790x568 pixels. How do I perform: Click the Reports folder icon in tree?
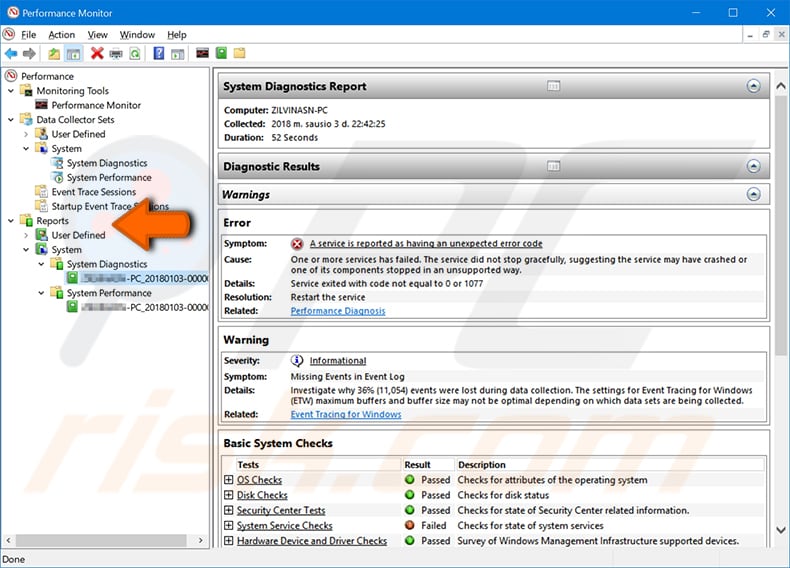click(x=26, y=221)
